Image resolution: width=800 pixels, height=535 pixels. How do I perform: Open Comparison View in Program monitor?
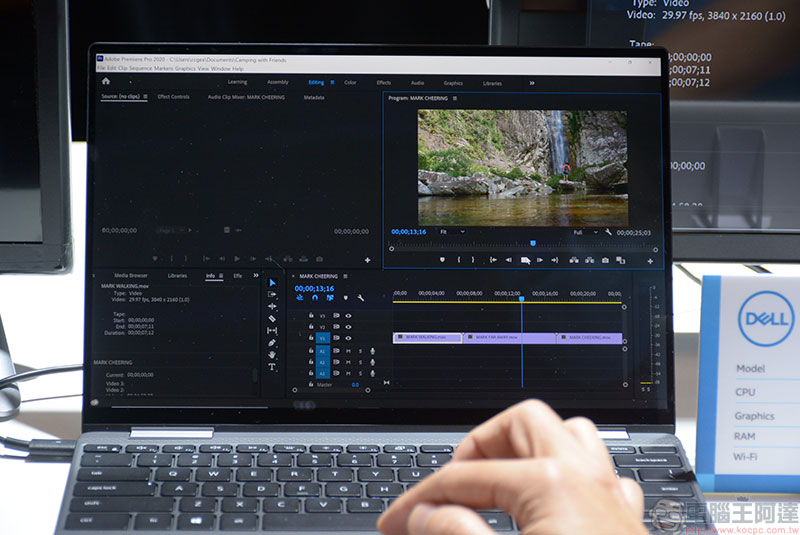click(620, 260)
